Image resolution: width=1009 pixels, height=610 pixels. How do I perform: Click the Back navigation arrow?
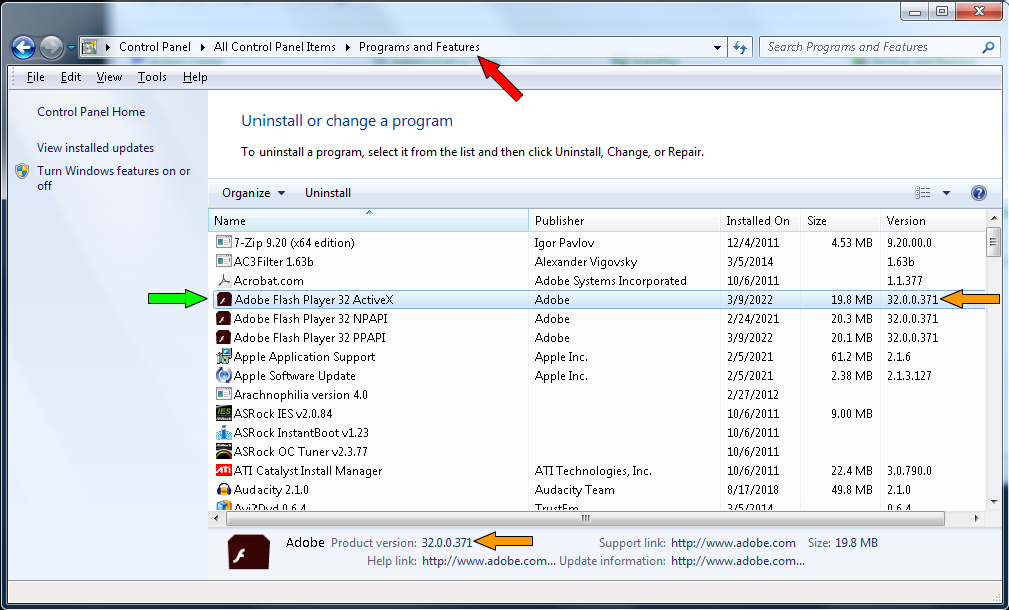coord(23,47)
